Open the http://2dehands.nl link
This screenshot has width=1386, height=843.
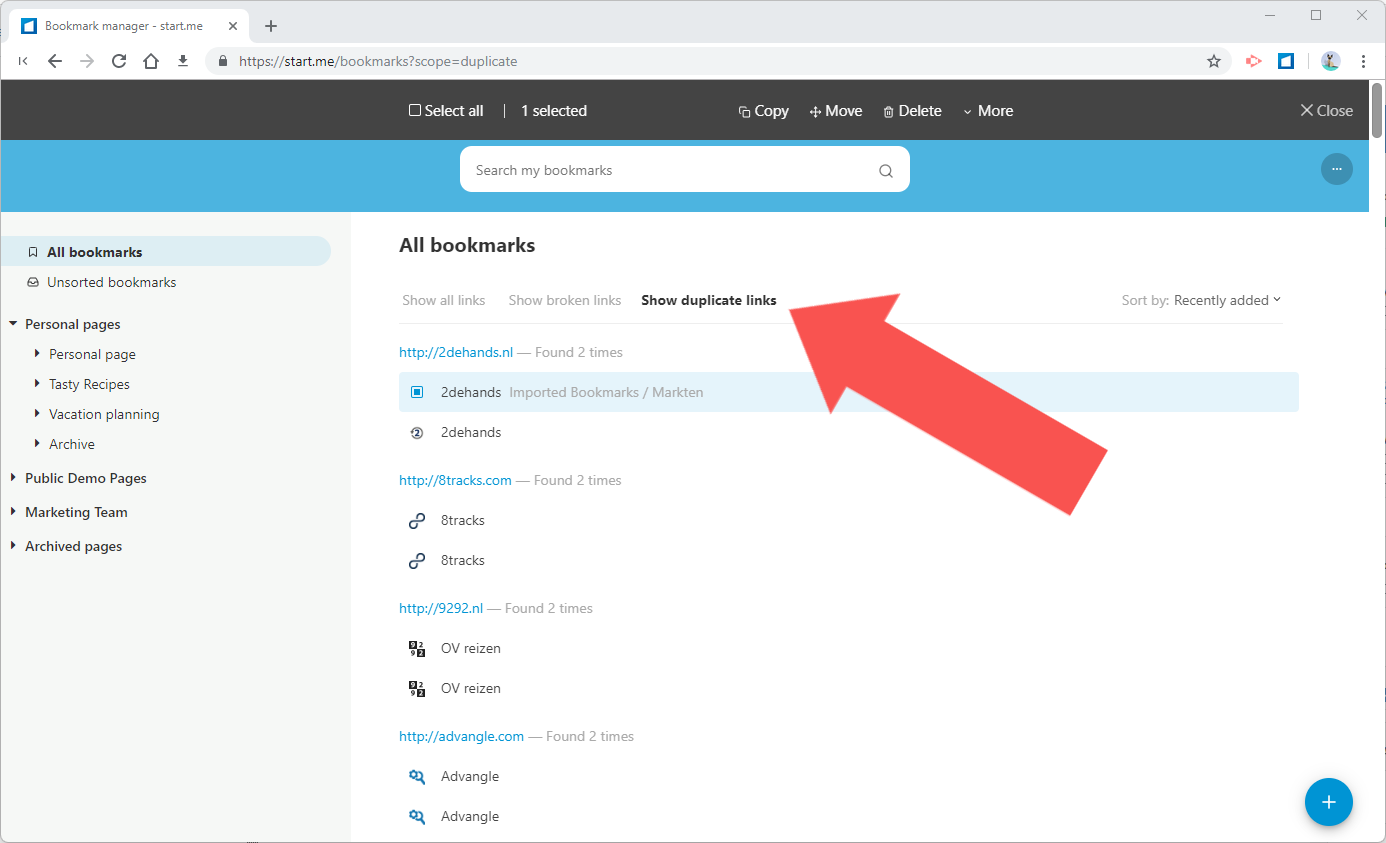(x=456, y=352)
